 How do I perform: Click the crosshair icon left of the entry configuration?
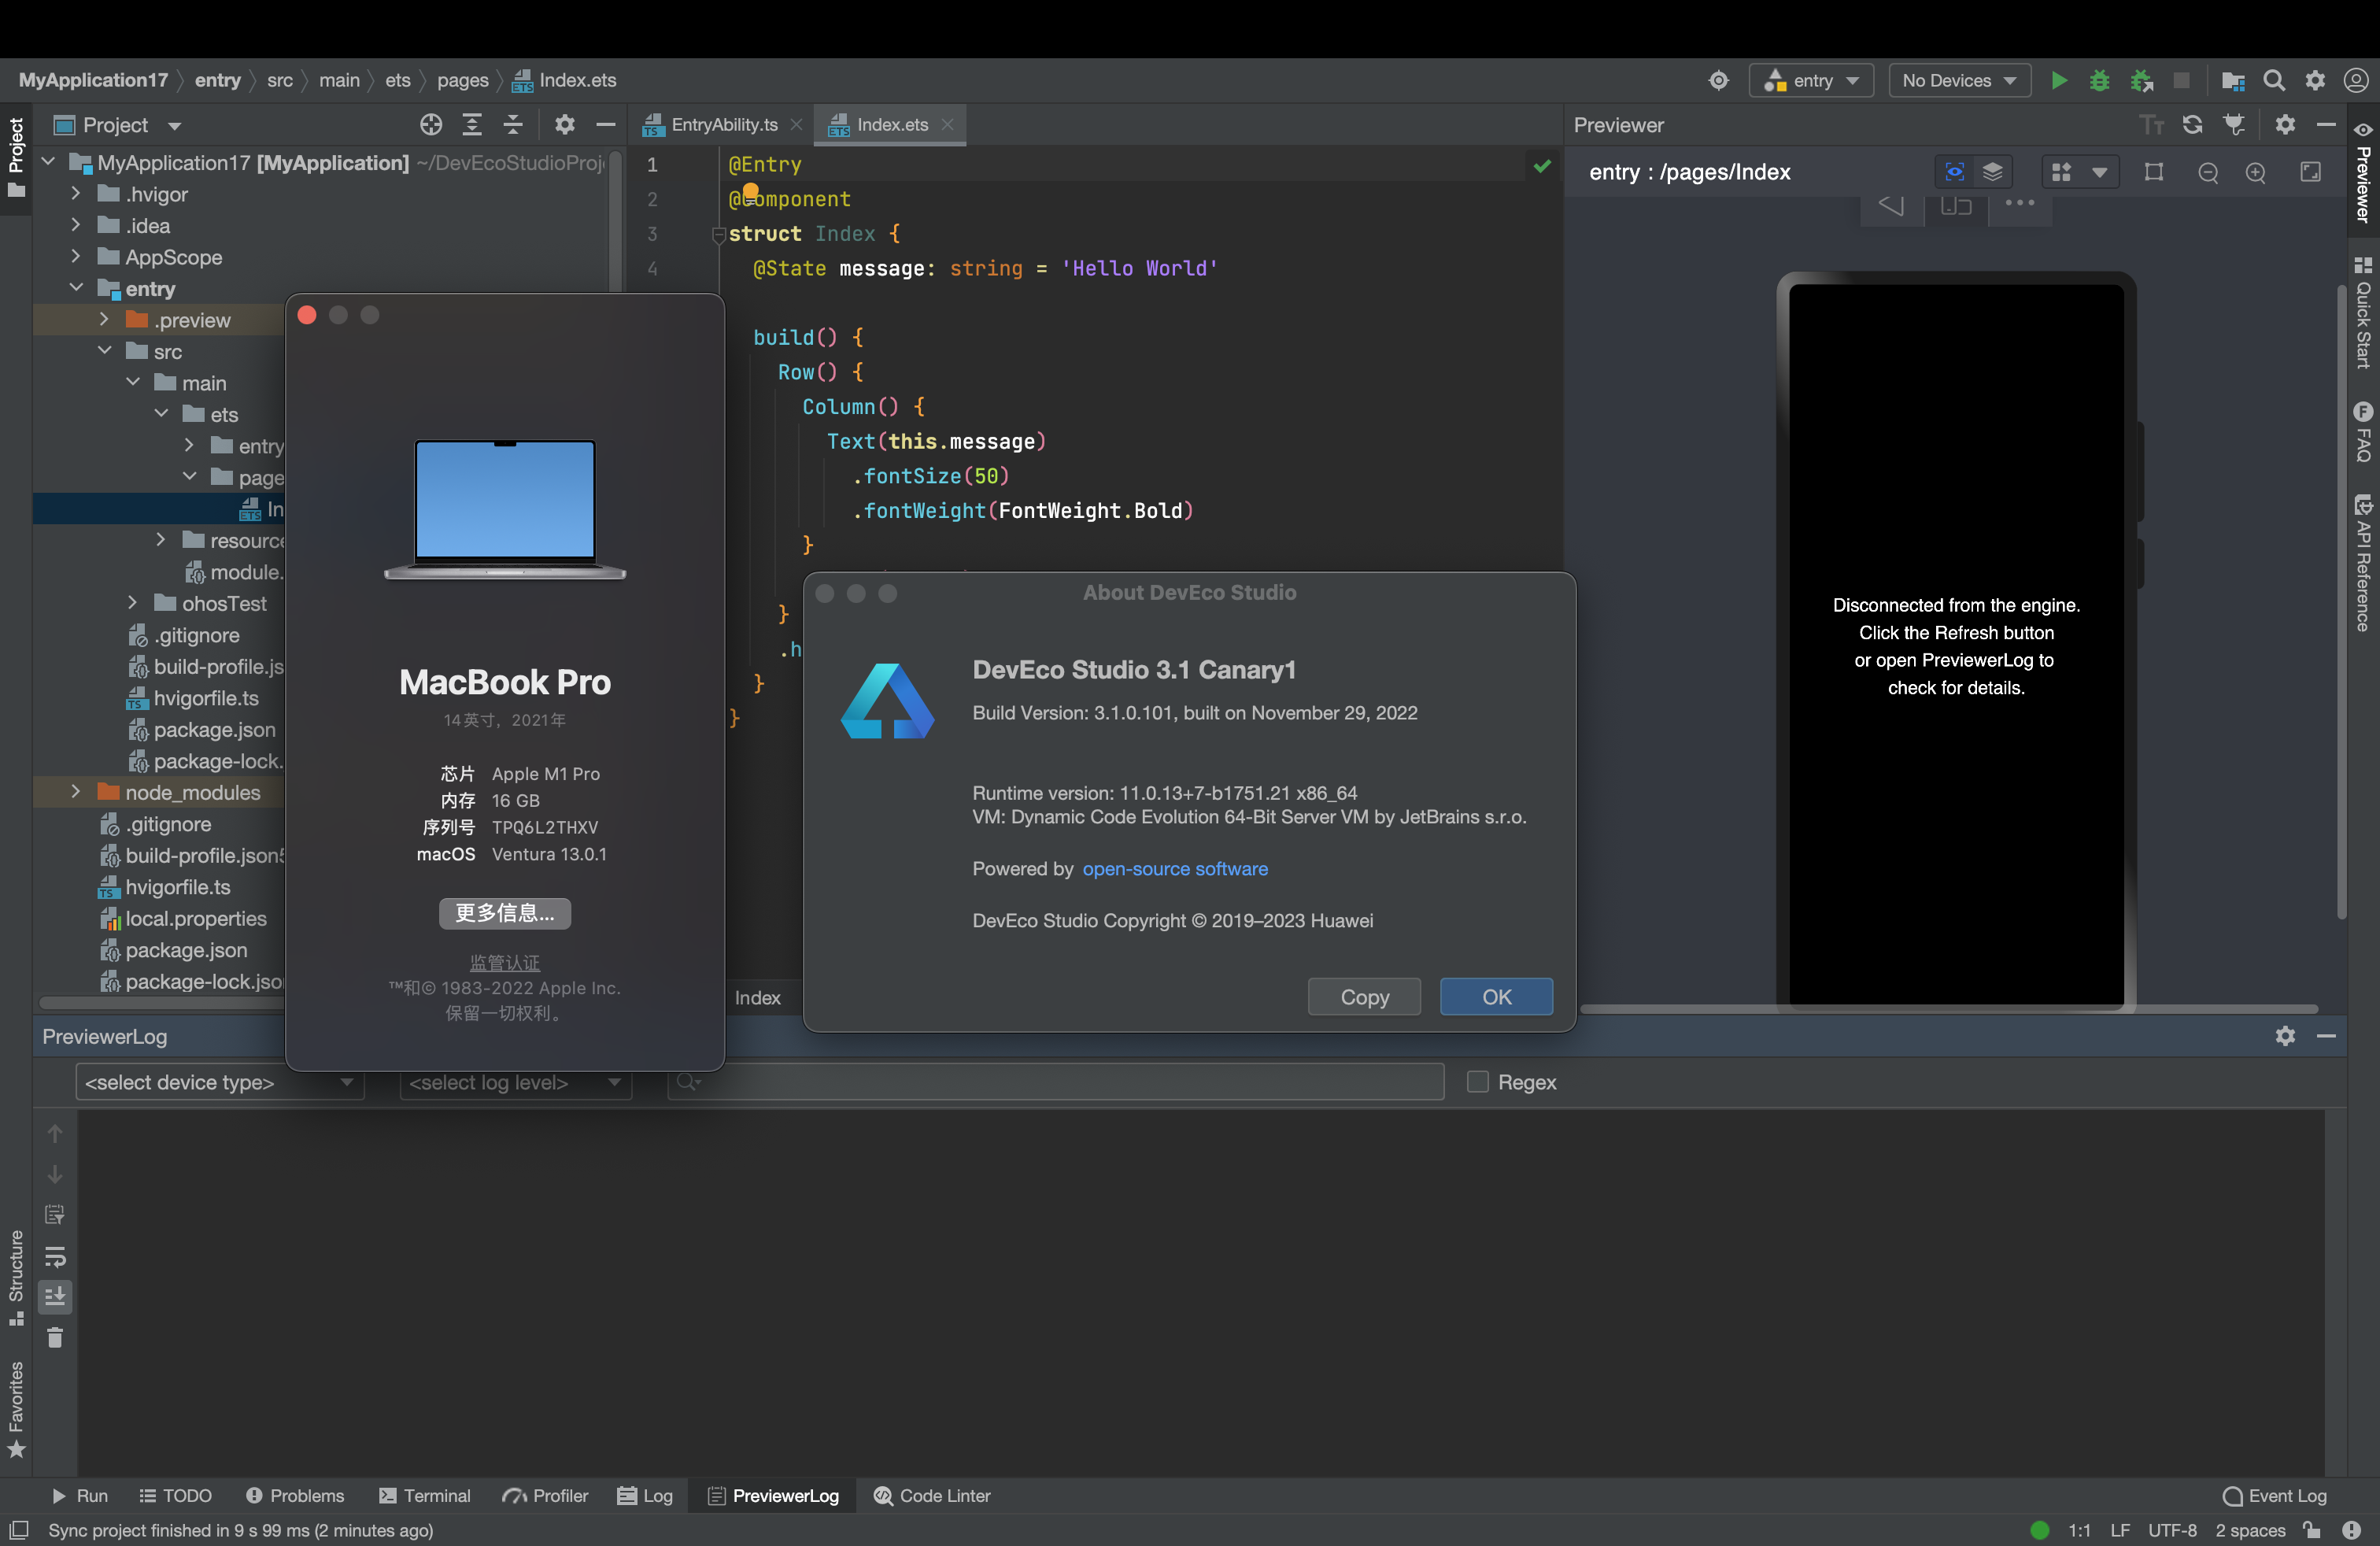tap(1718, 80)
